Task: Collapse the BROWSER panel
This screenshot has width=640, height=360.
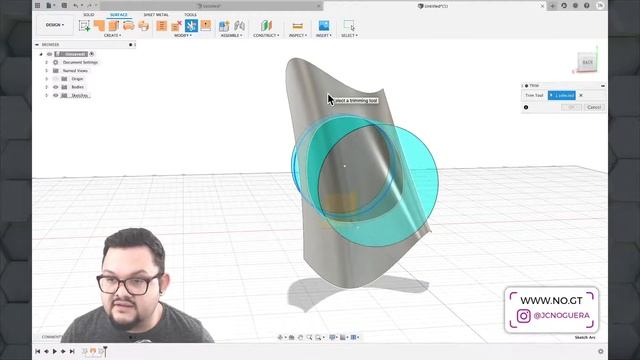Action: 37,44
